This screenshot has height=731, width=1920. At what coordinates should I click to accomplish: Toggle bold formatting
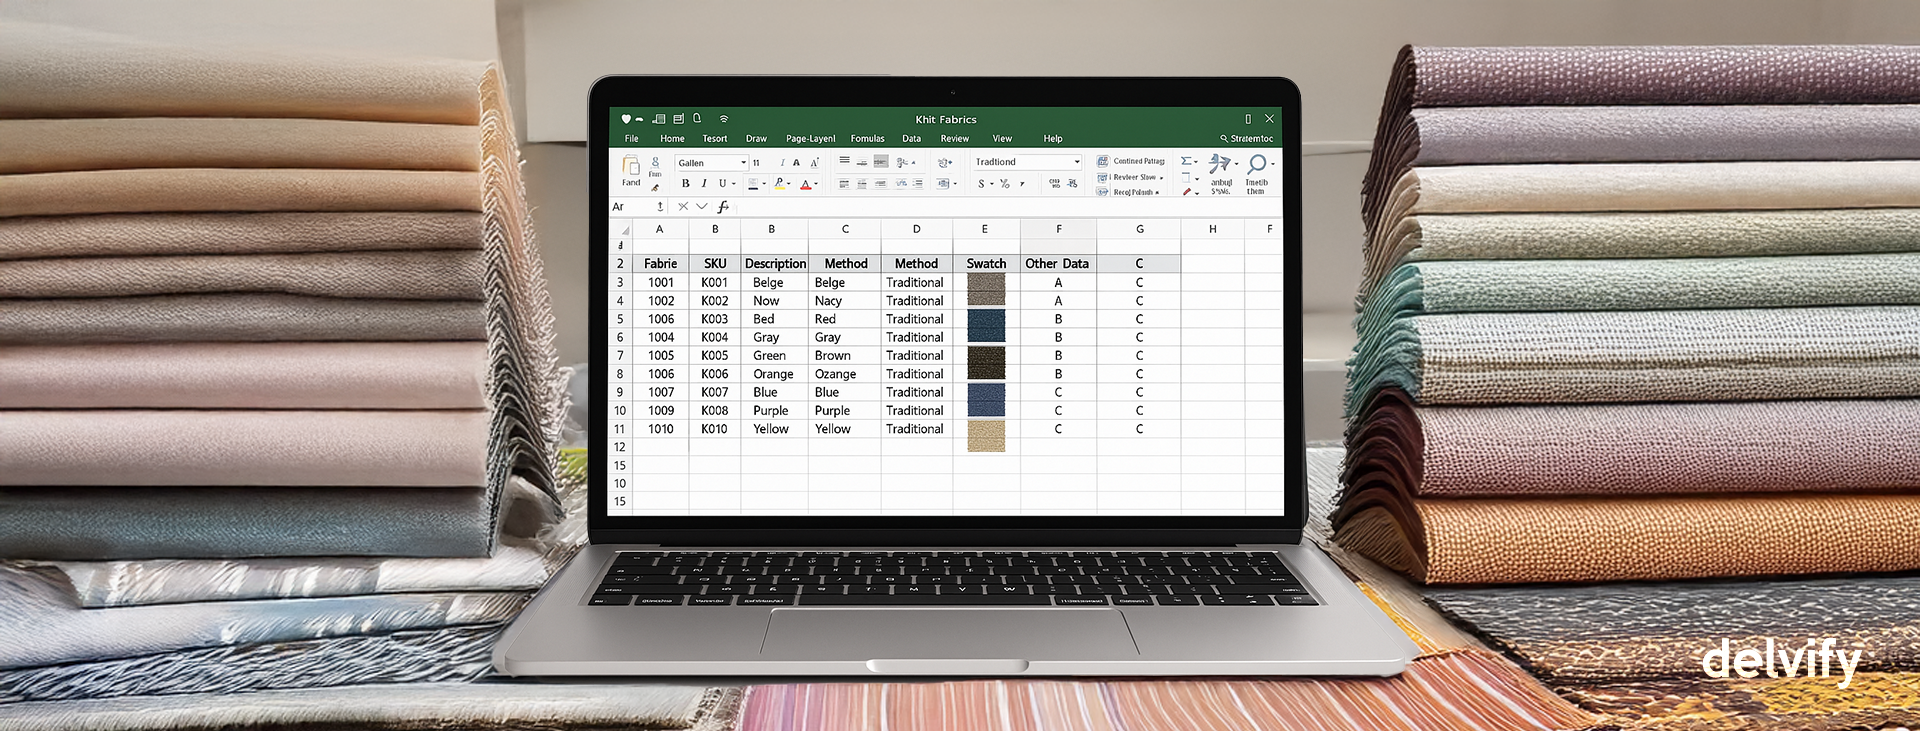[x=685, y=184]
